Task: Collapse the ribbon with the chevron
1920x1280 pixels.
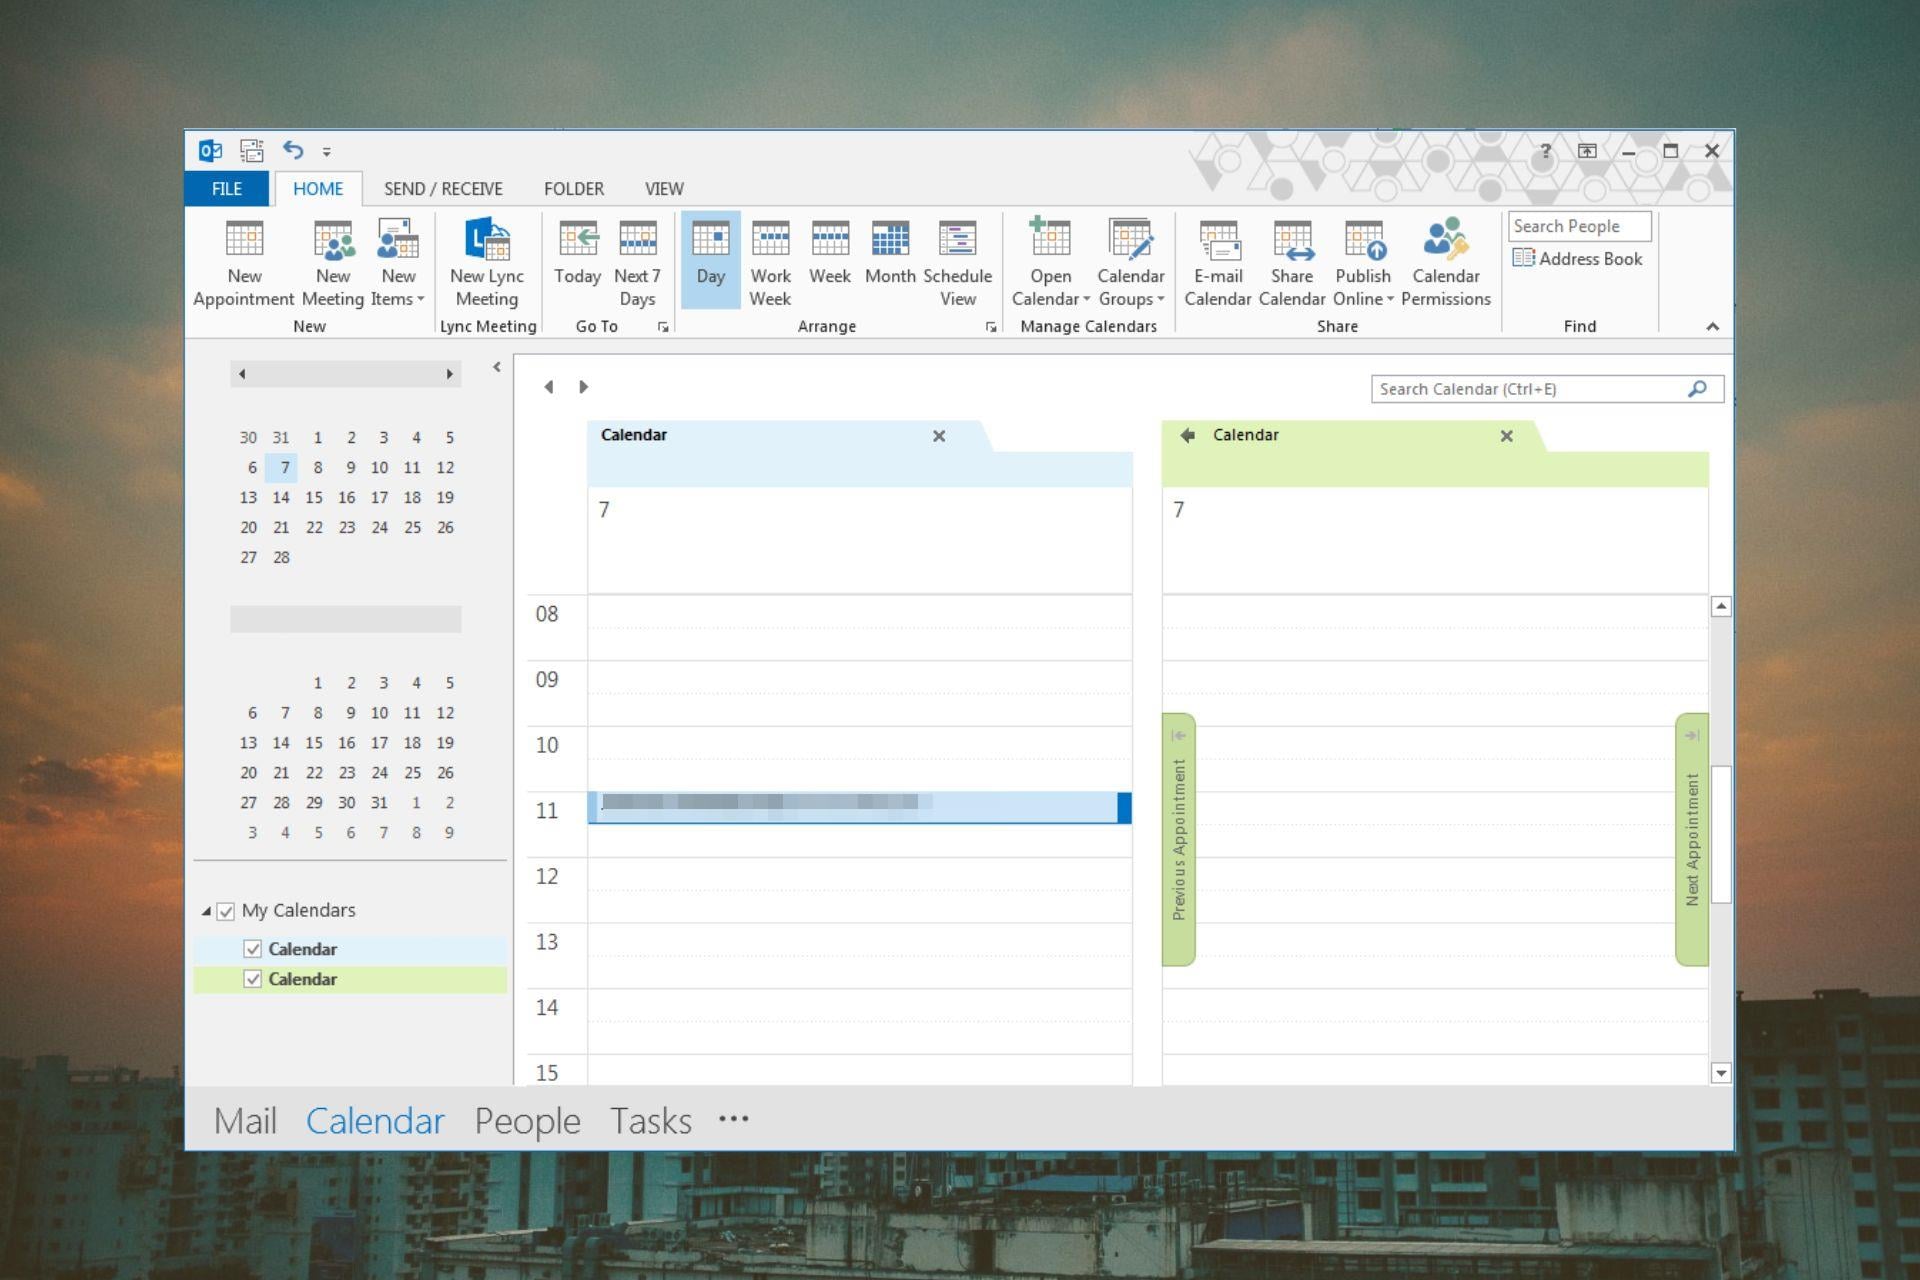Action: 1712,327
